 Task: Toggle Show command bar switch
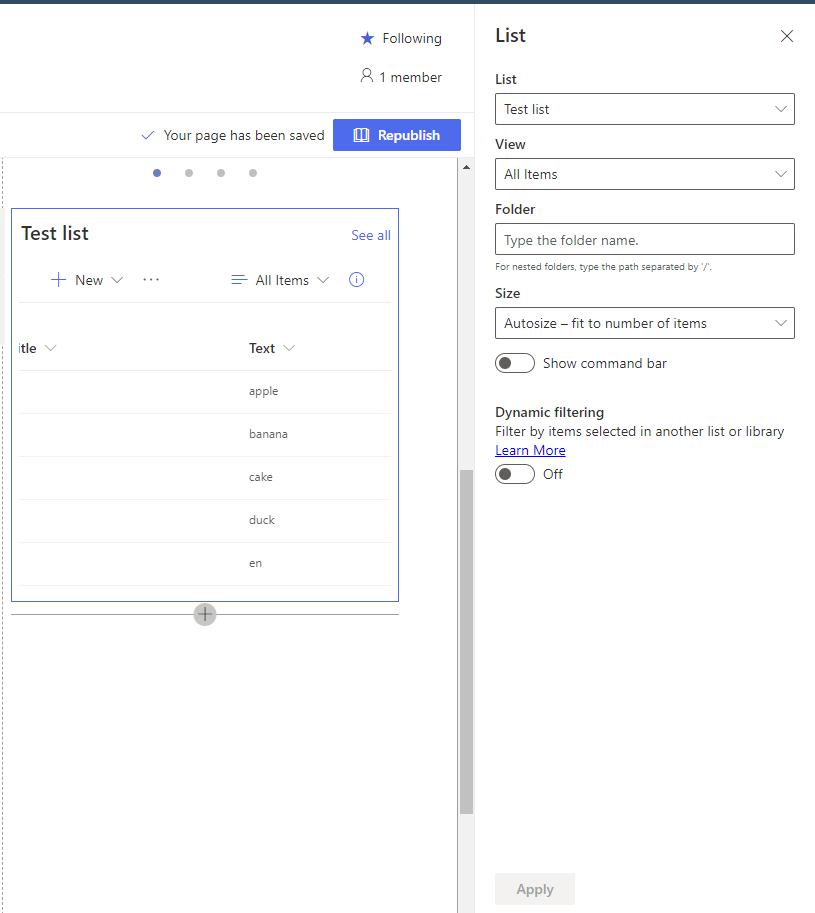(515, 363)
